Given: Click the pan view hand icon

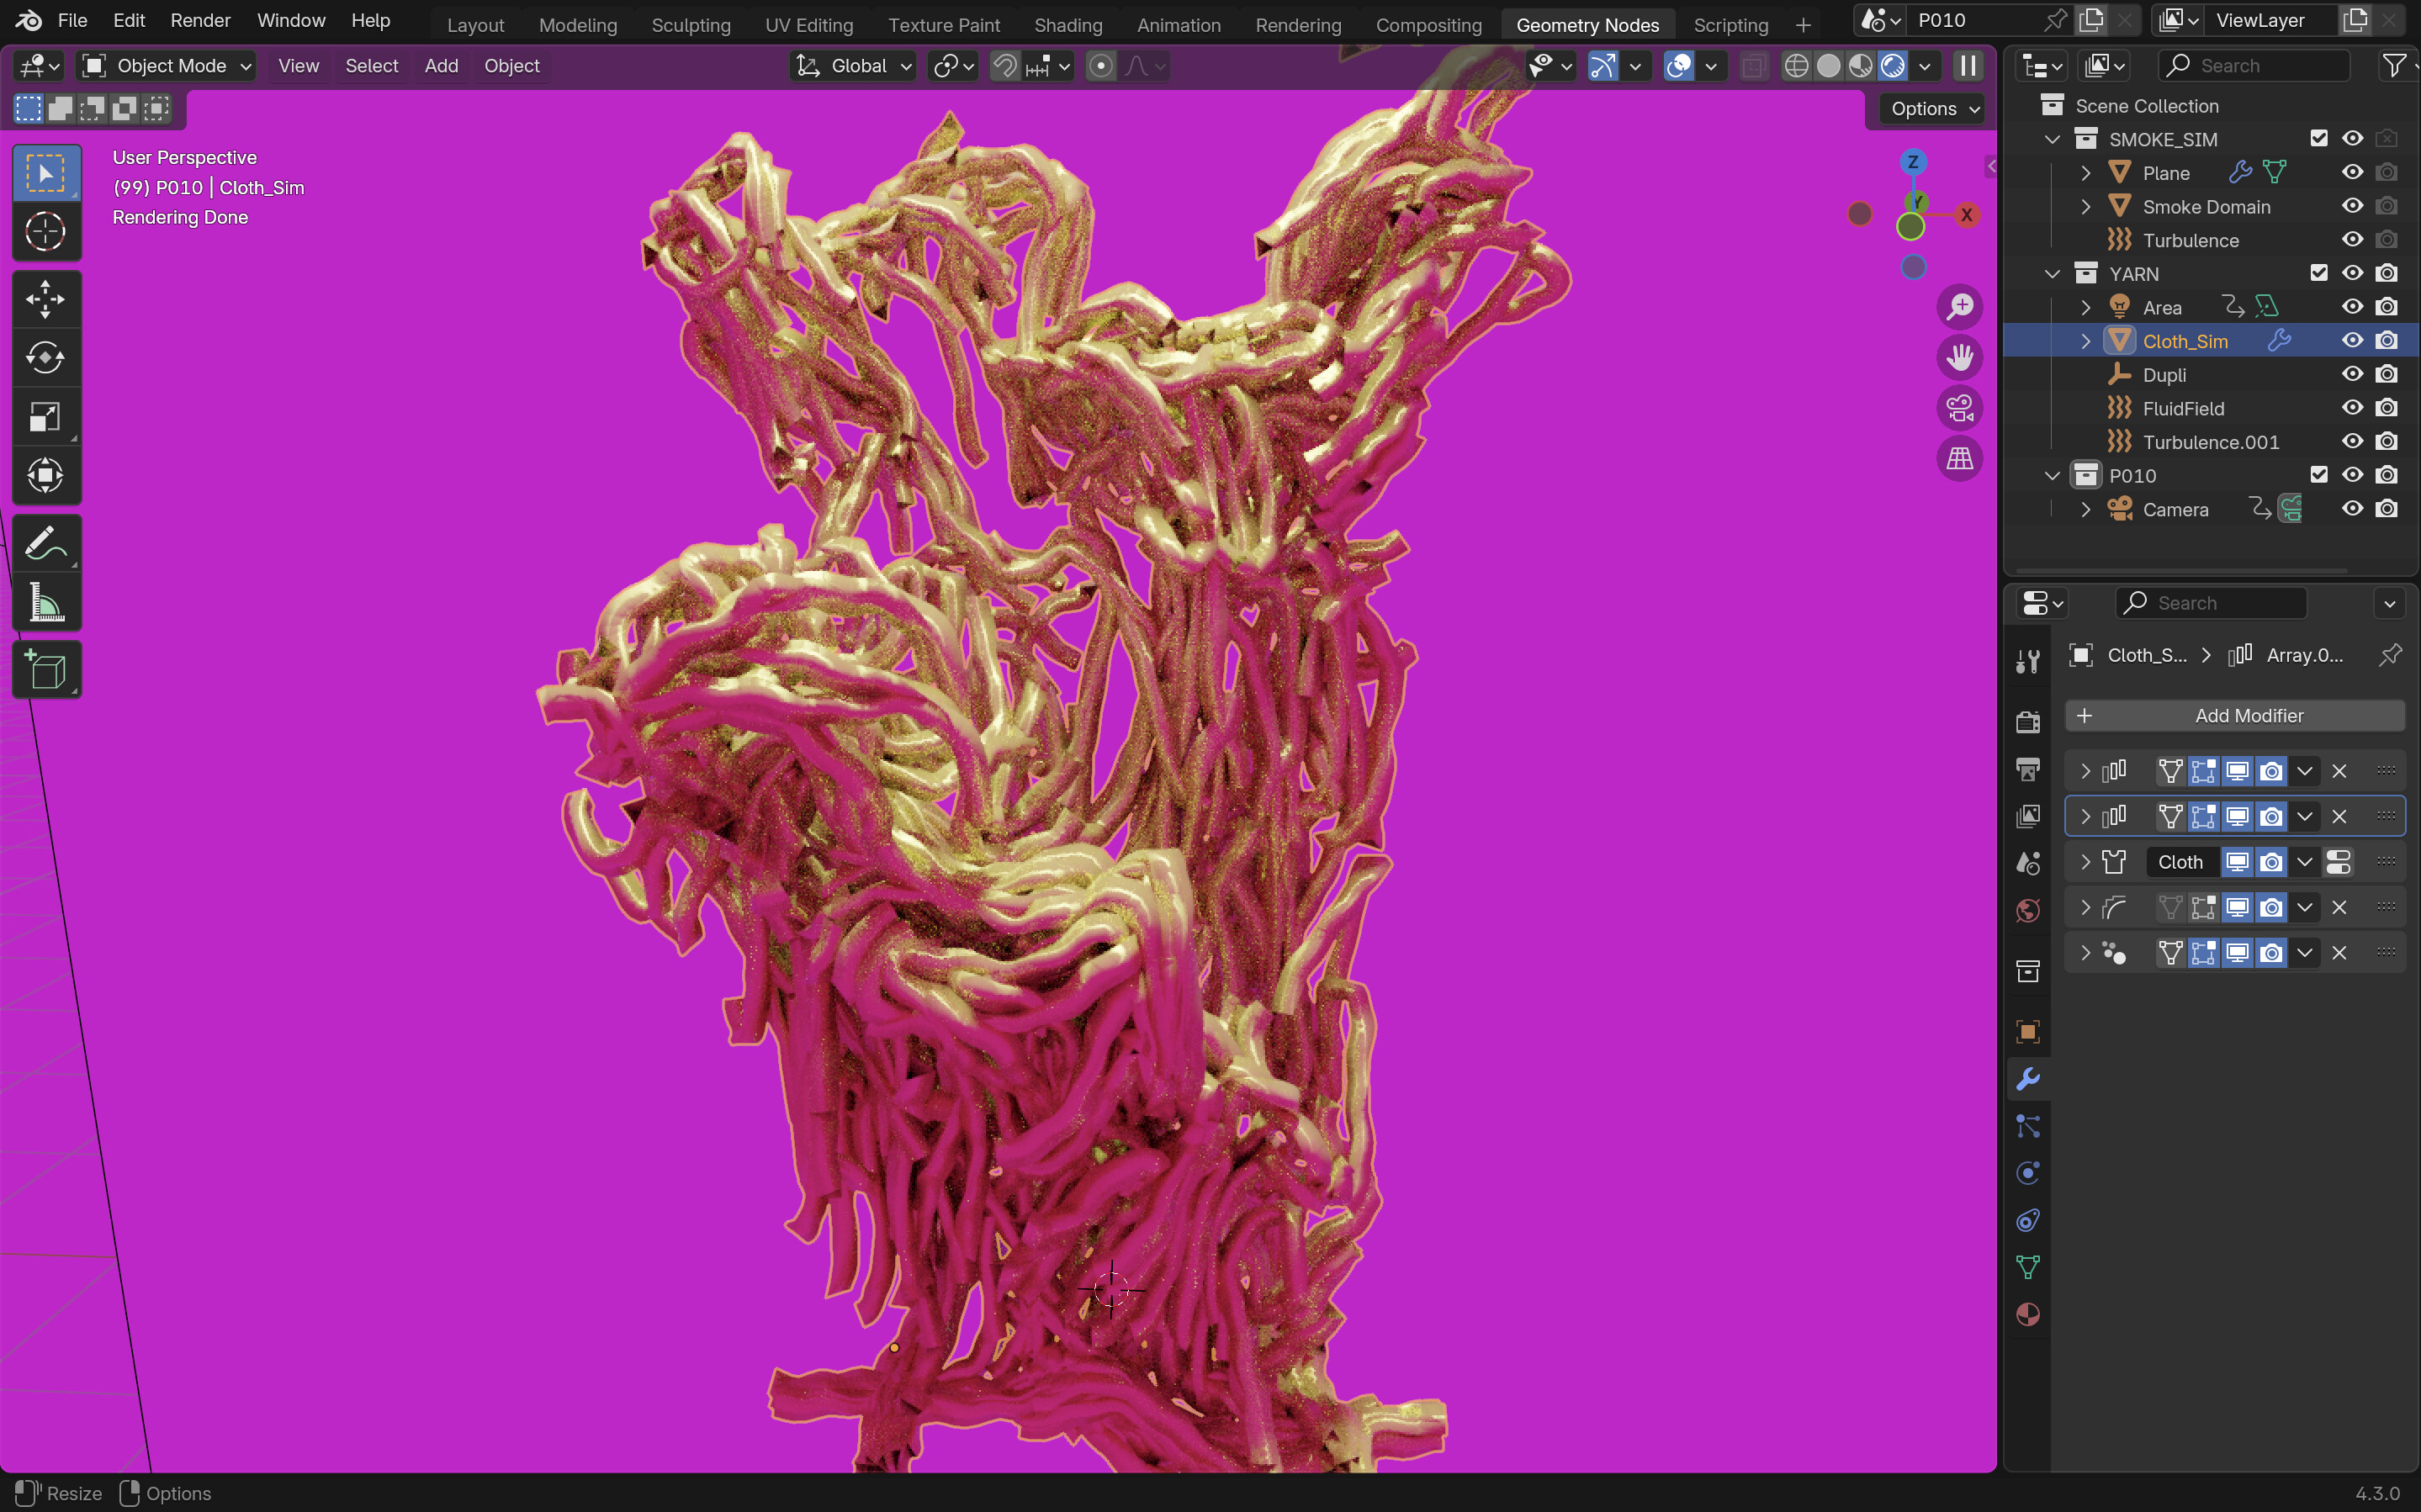Looking at the screenshot, I should pos(1959,357).
